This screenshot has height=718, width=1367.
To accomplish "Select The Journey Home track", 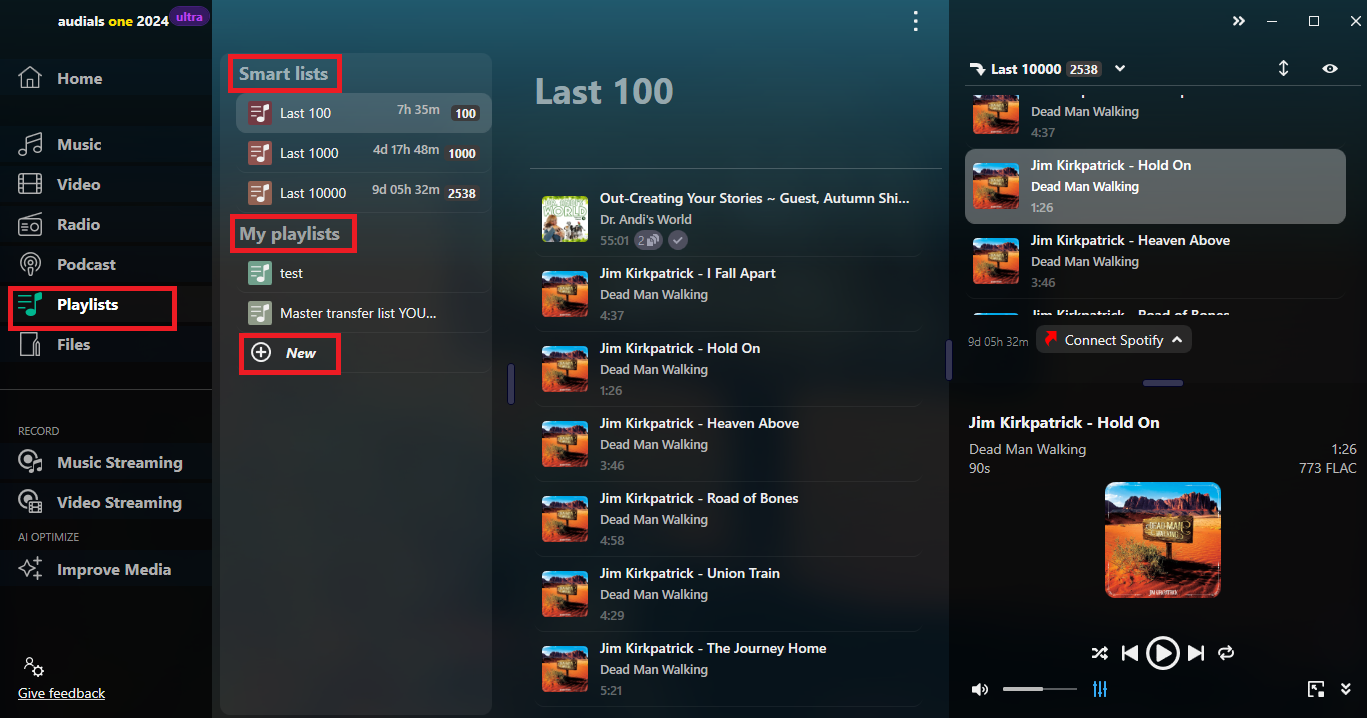I will 729,669.
